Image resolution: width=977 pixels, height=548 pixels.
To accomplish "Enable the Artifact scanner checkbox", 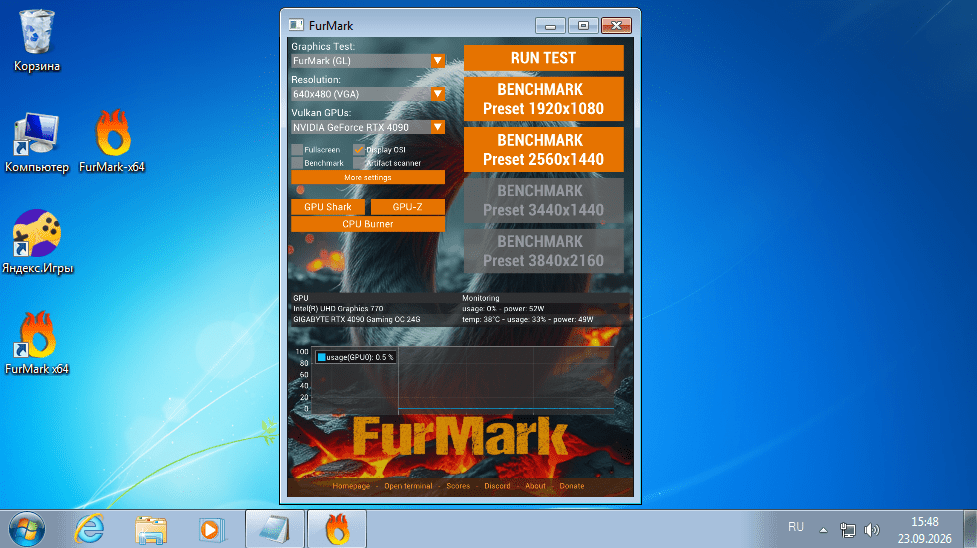I will (x=359, y=163).
